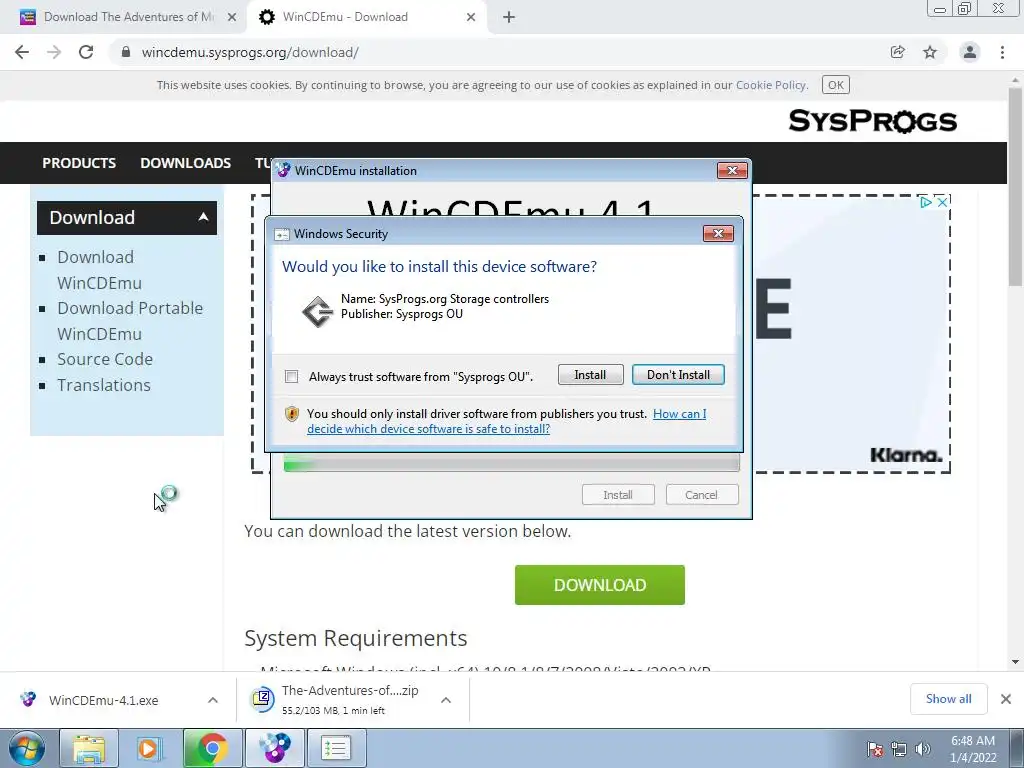Open Chrome three-dot menu
Screen dimensions: 1024x768
tap(1002, 52)
